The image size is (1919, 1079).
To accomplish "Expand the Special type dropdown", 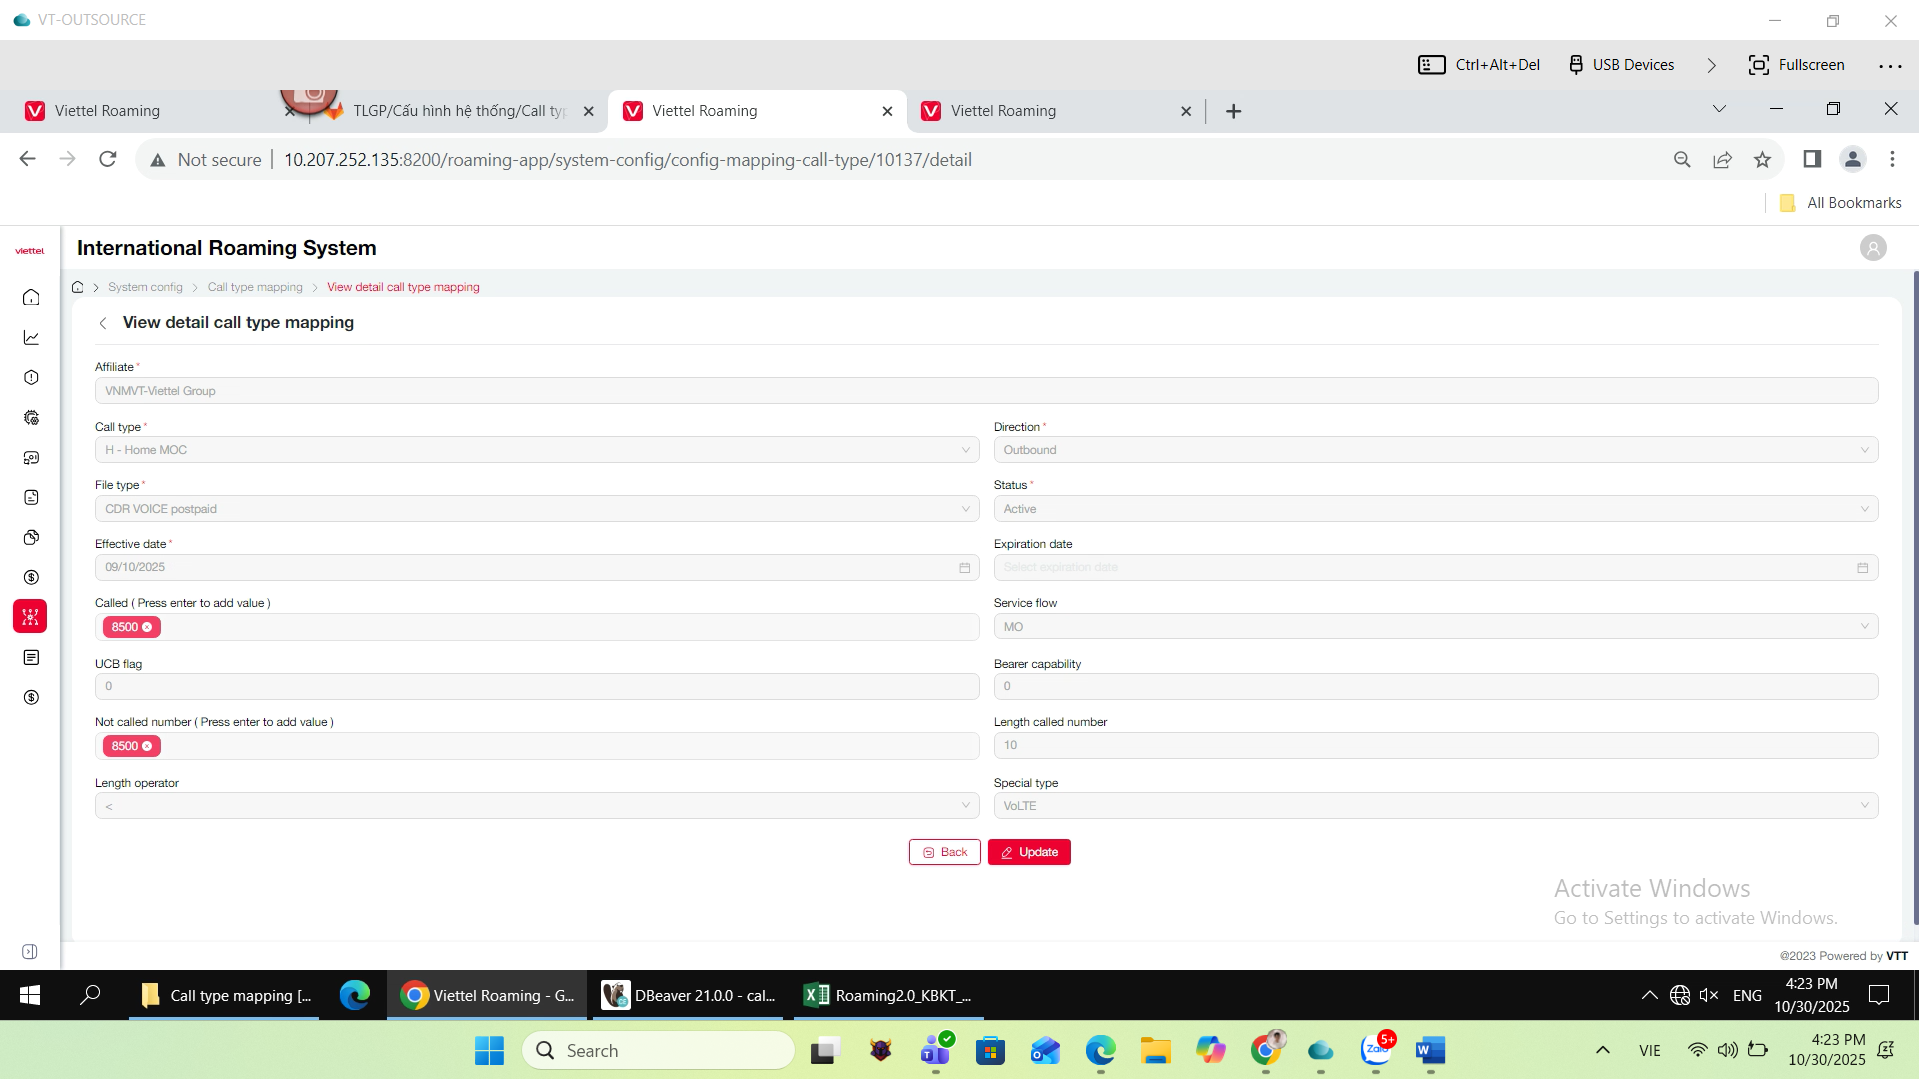I will (x=1435, y=806).
